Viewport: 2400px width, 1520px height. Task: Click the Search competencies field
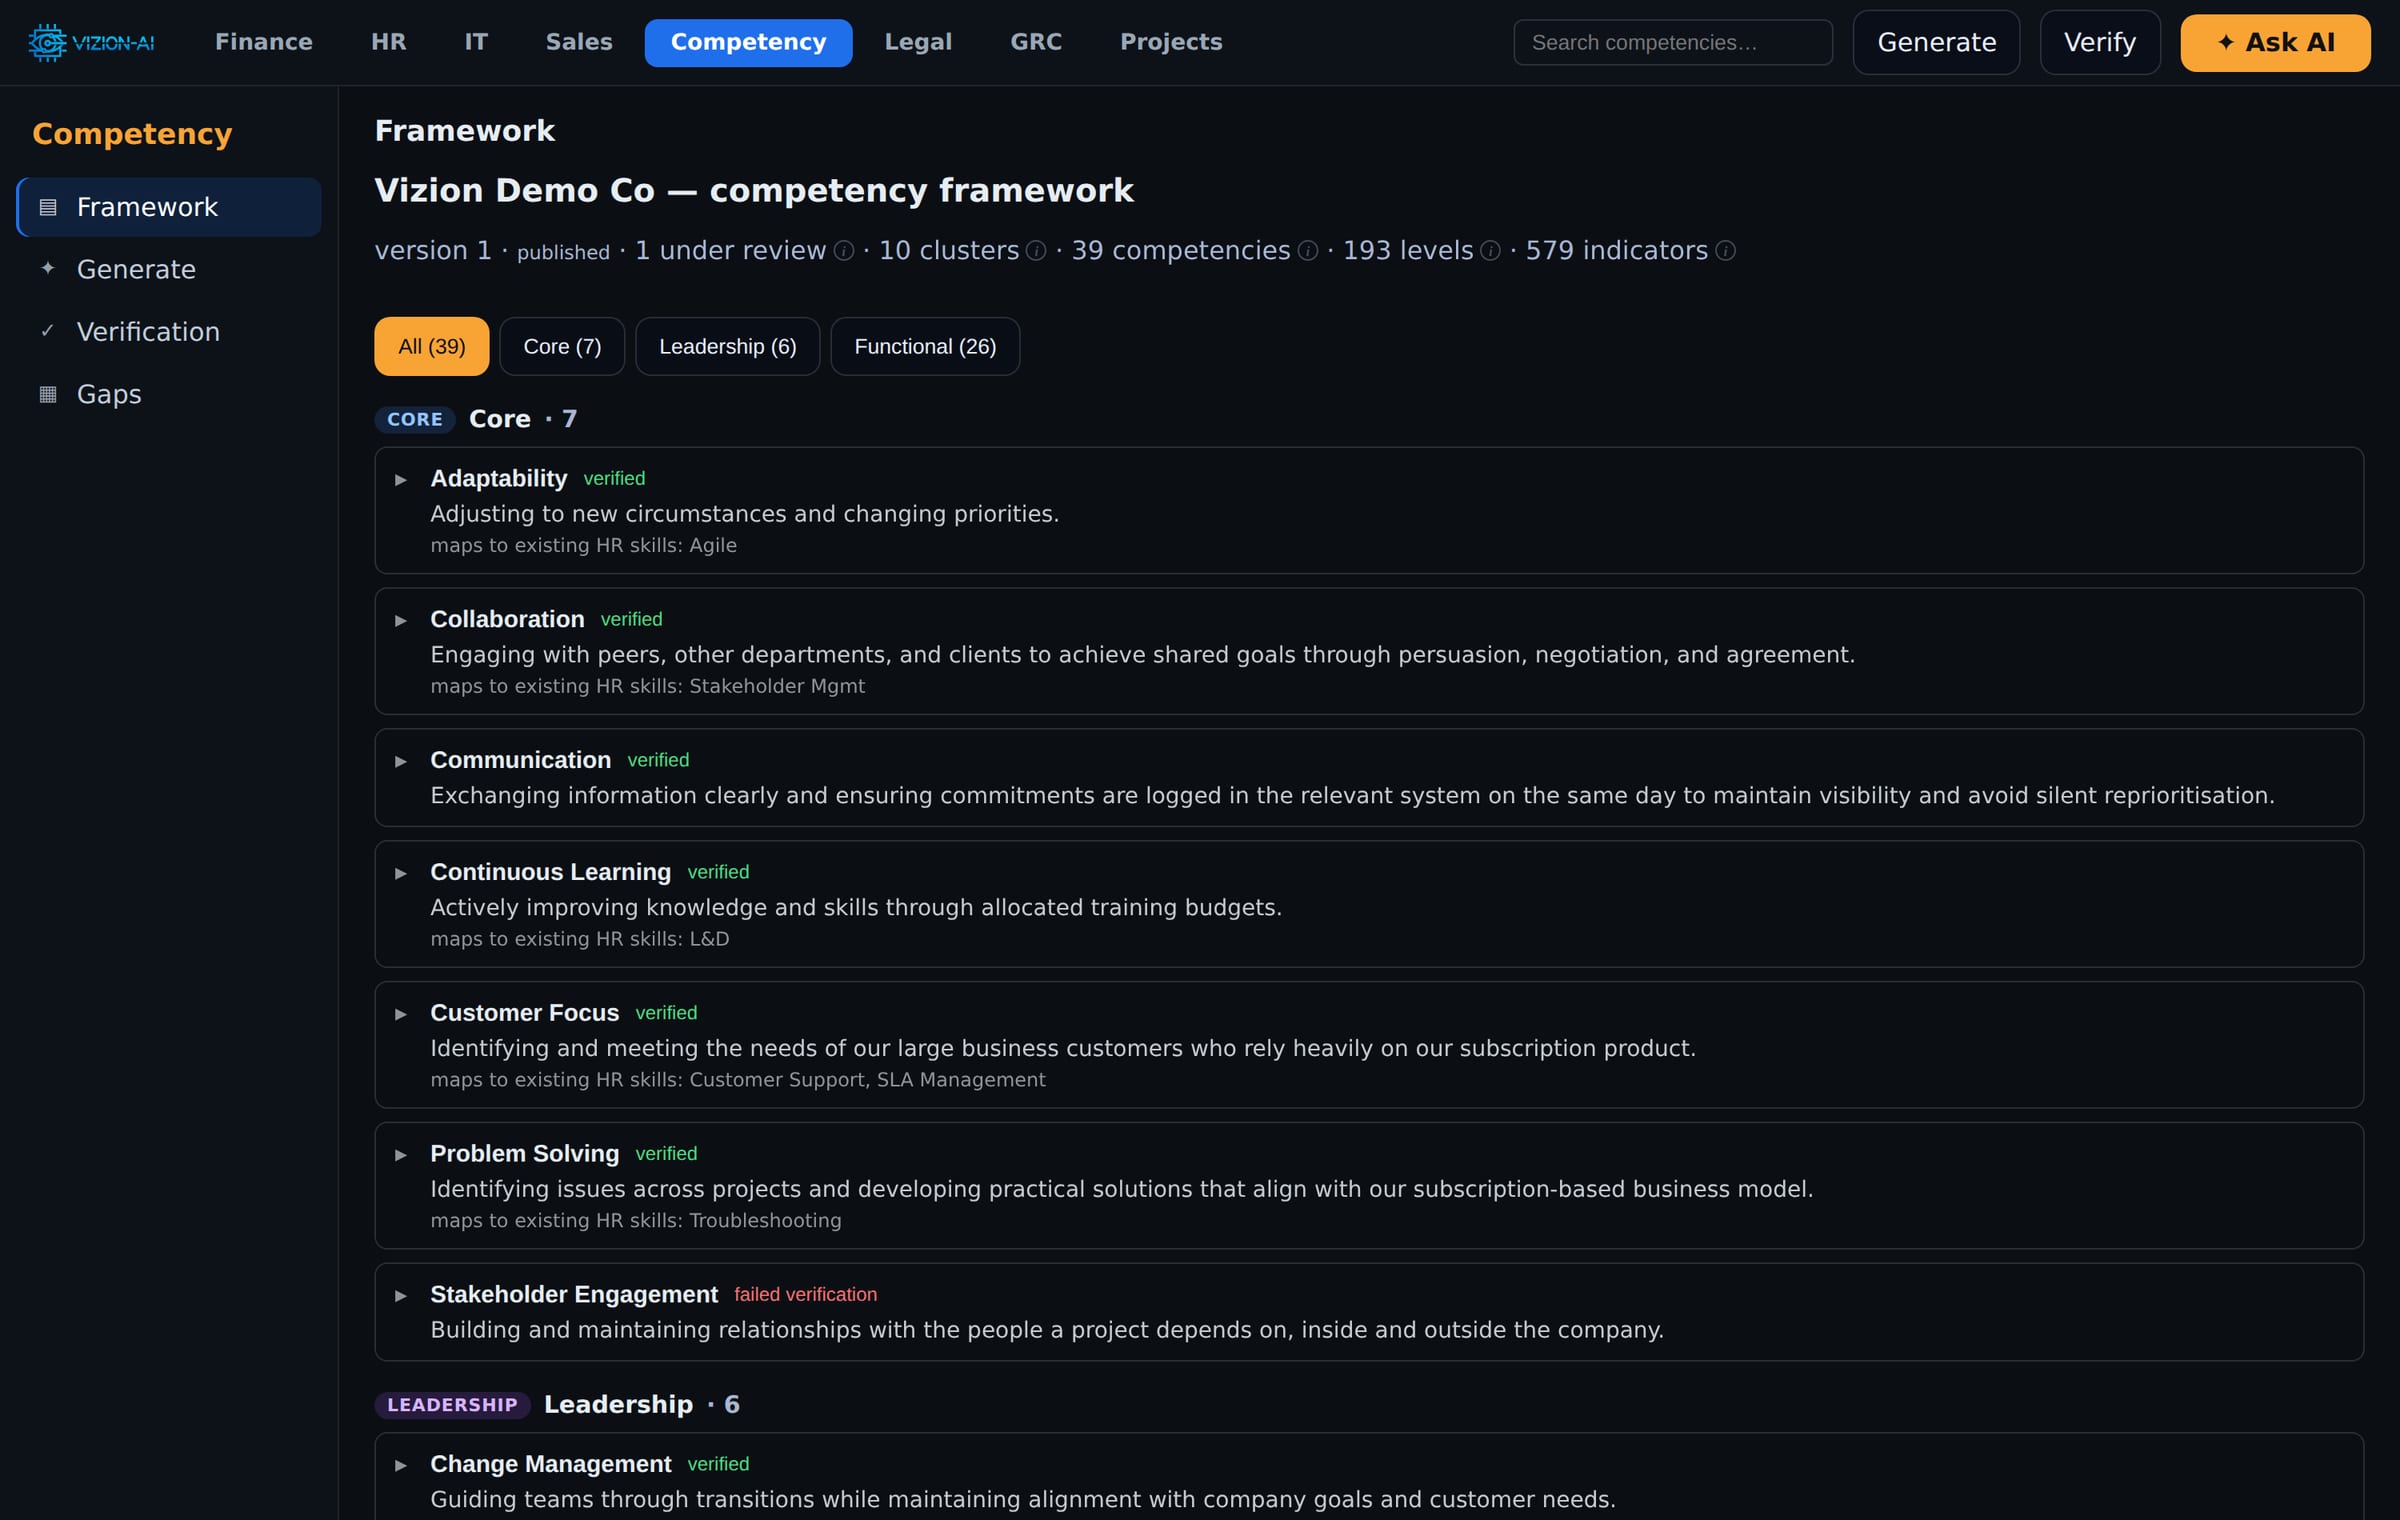click(1673, 42)
